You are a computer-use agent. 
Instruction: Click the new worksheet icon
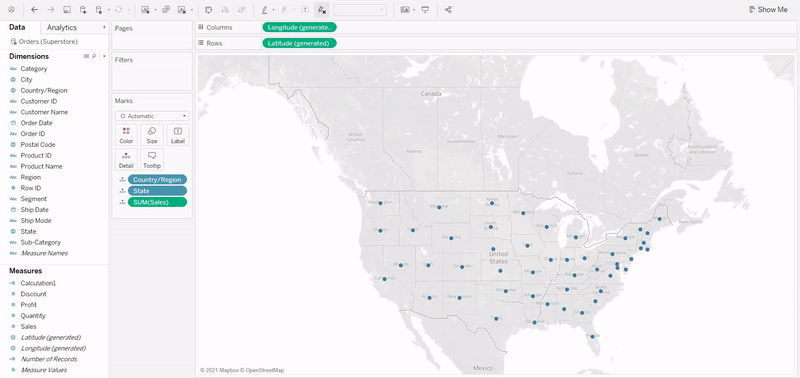[x=145, y=10]
